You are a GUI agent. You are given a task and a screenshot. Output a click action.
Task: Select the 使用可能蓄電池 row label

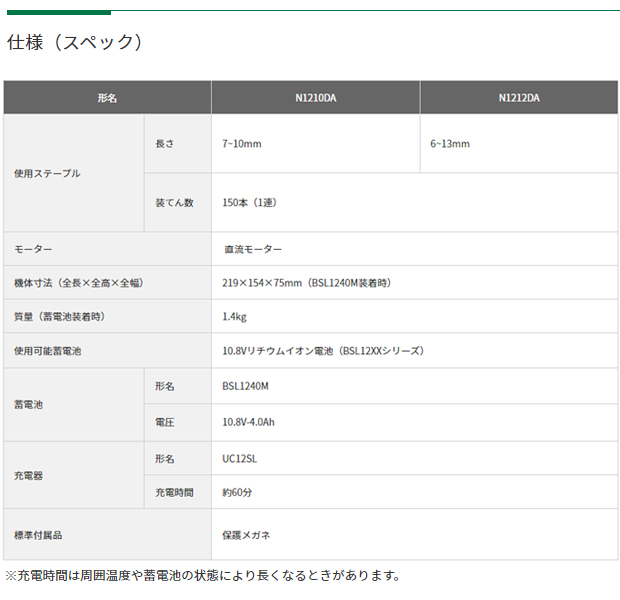[47, 351]
